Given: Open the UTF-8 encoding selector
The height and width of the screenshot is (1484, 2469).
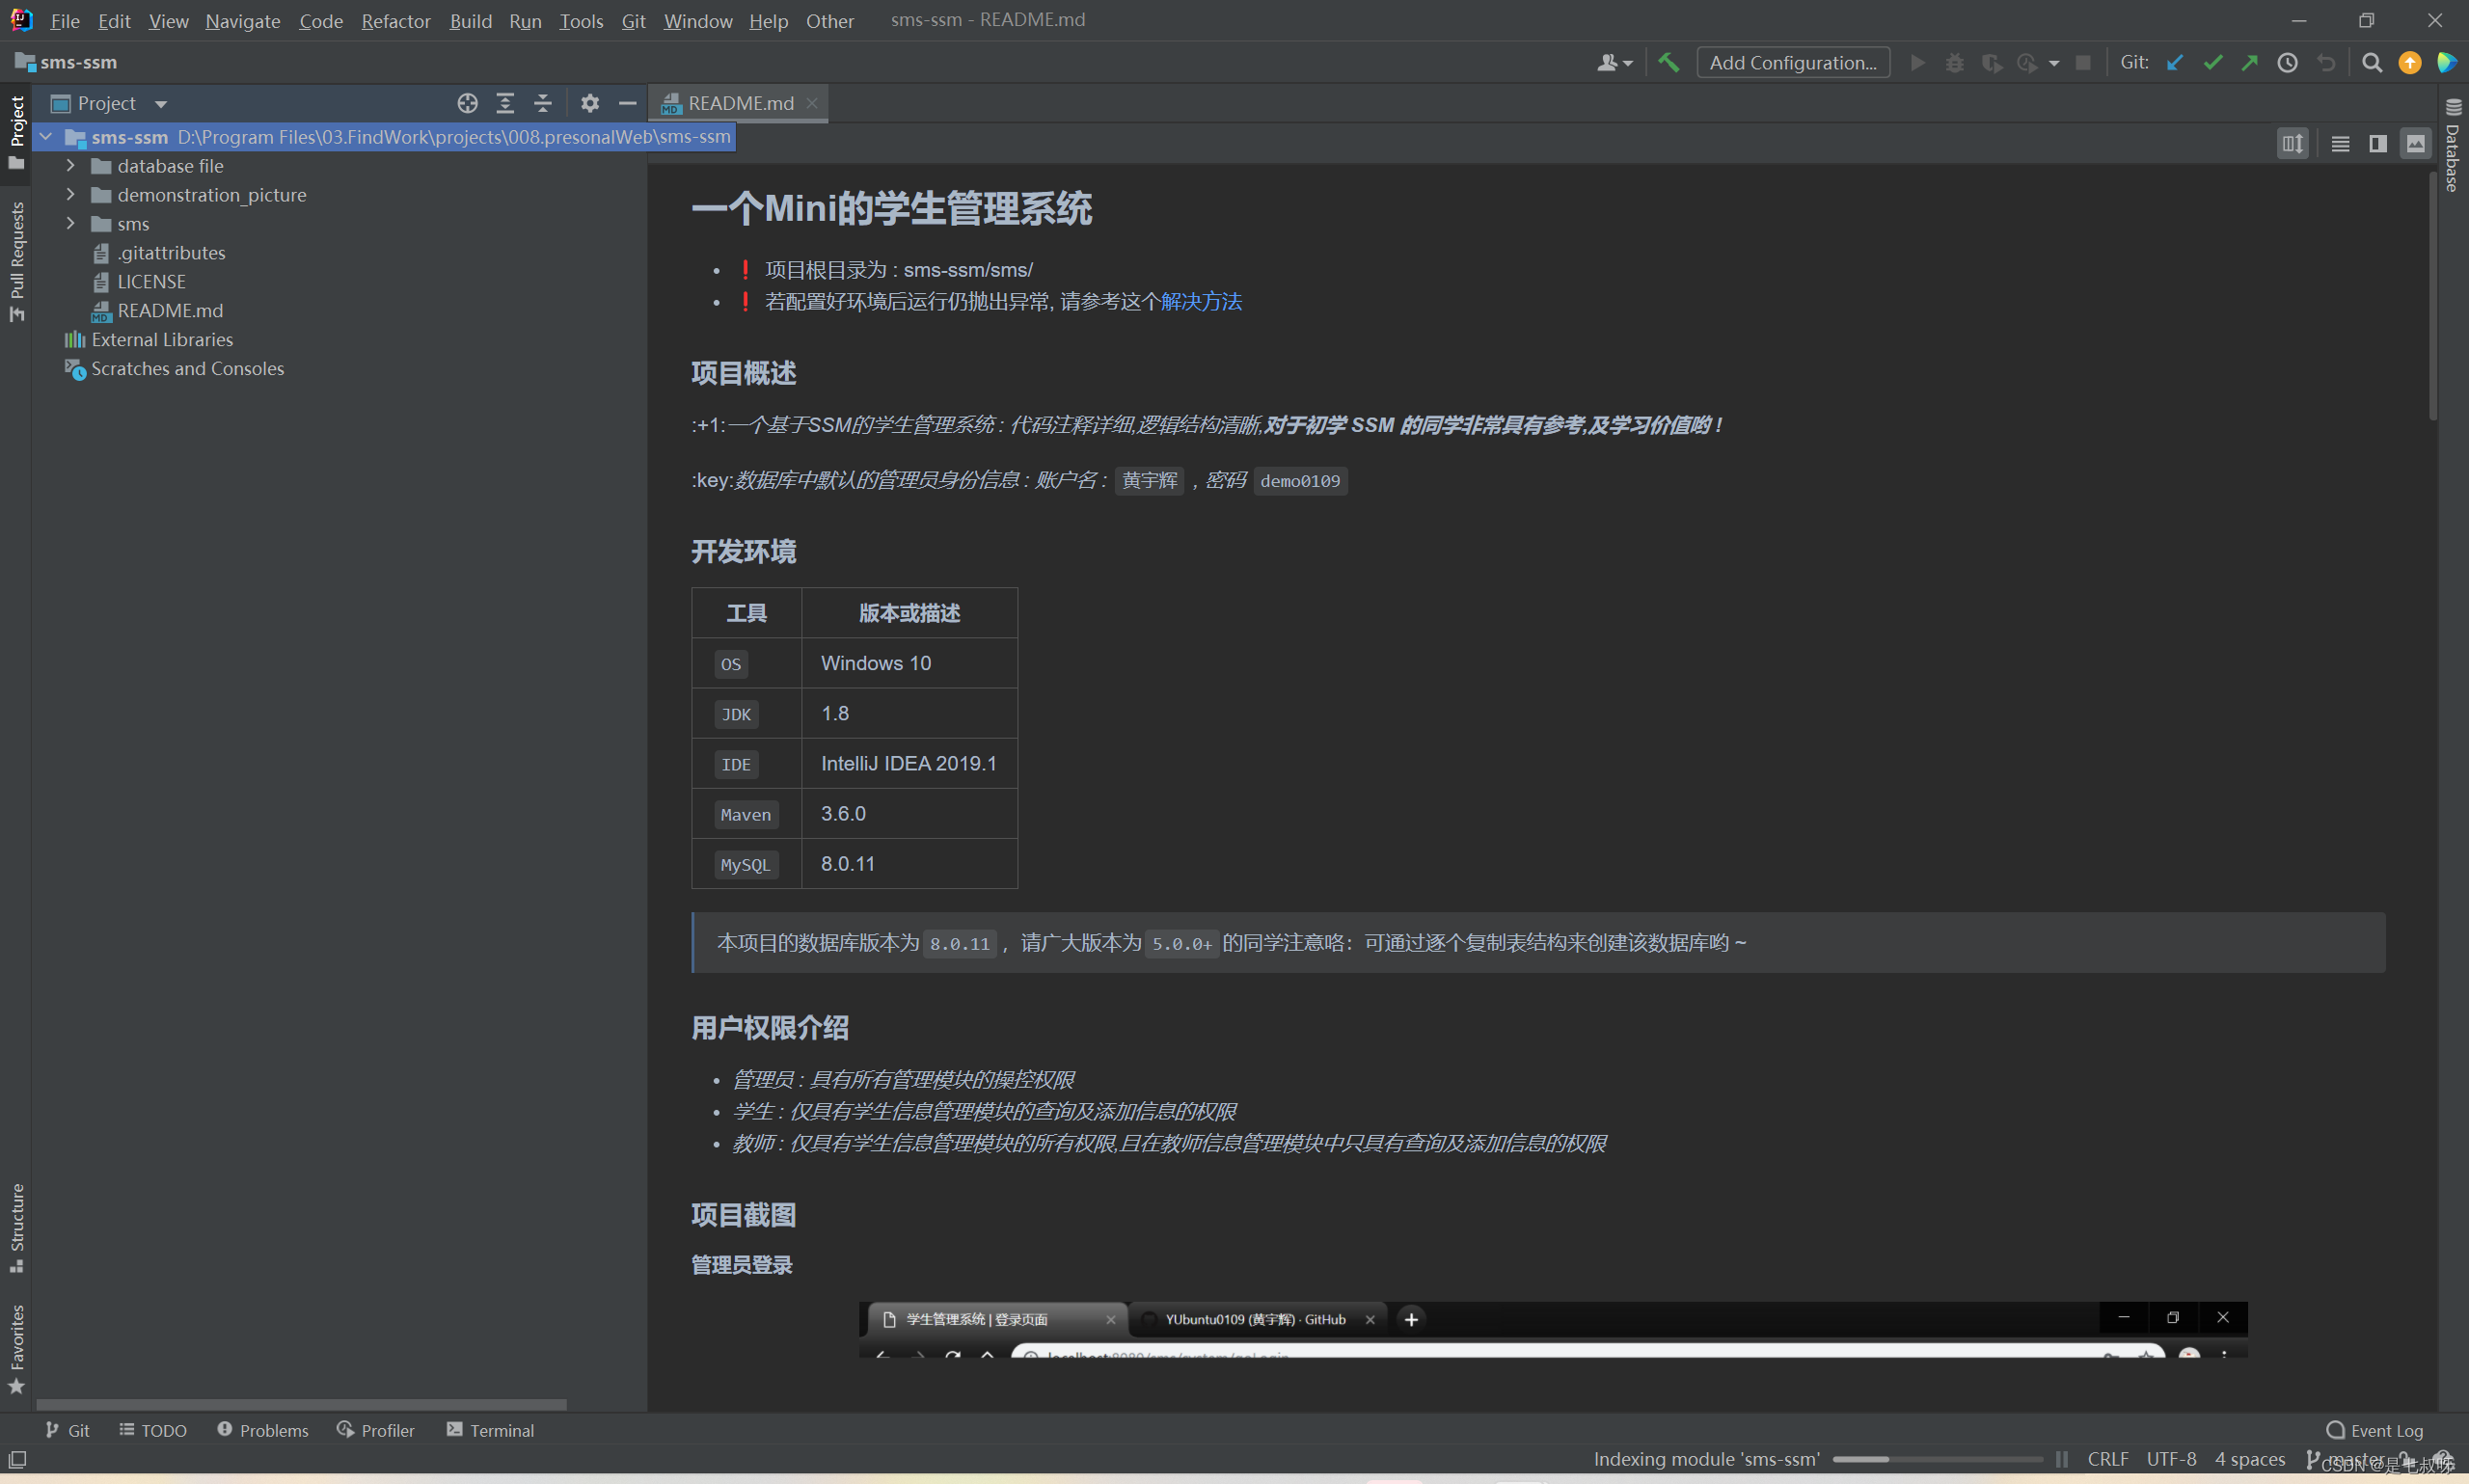Looking at the screenshot, I should [2171, 1459].
